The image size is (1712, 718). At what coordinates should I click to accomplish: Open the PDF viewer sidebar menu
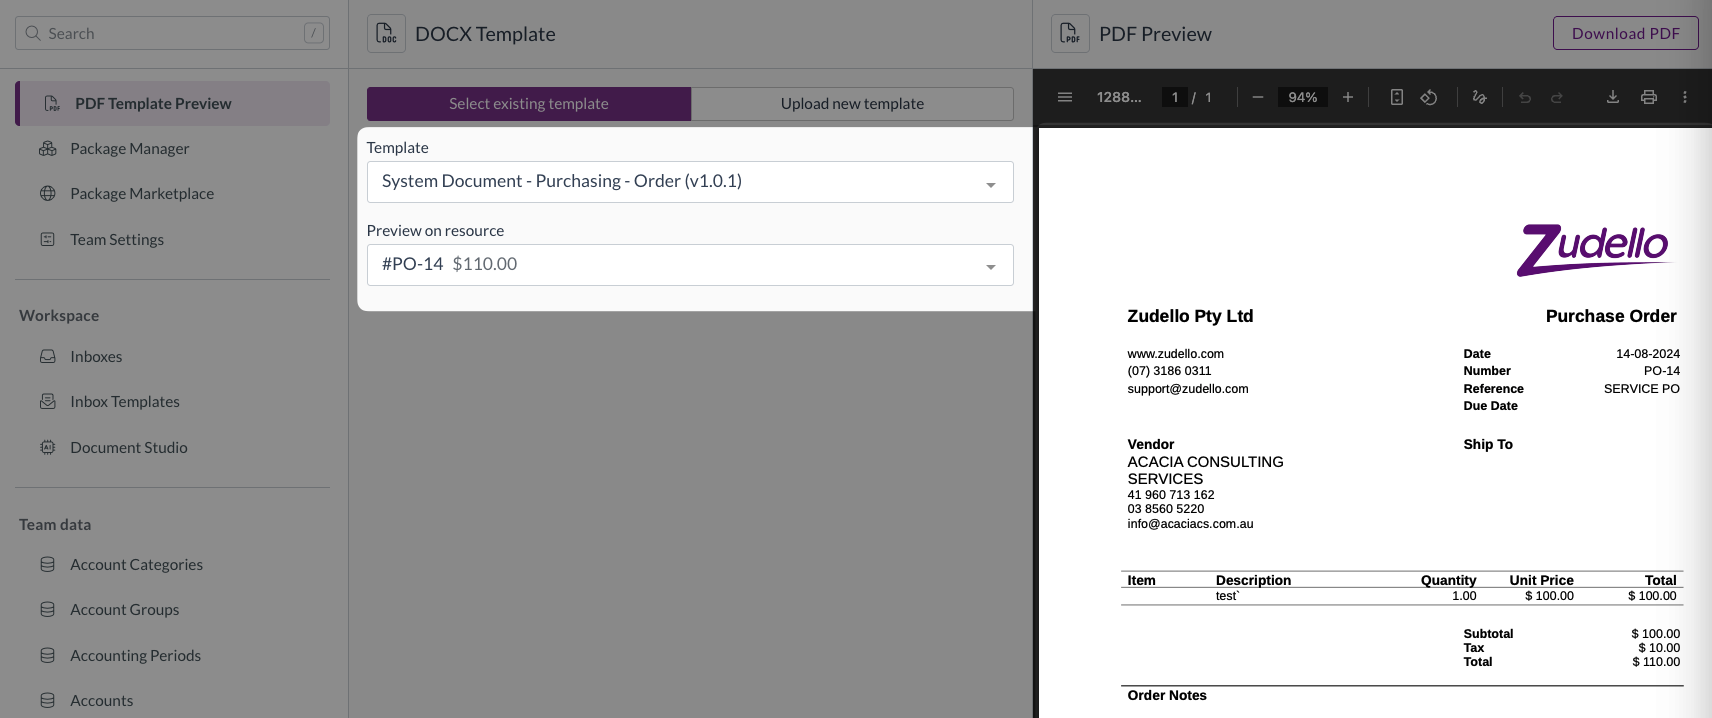1065,97
